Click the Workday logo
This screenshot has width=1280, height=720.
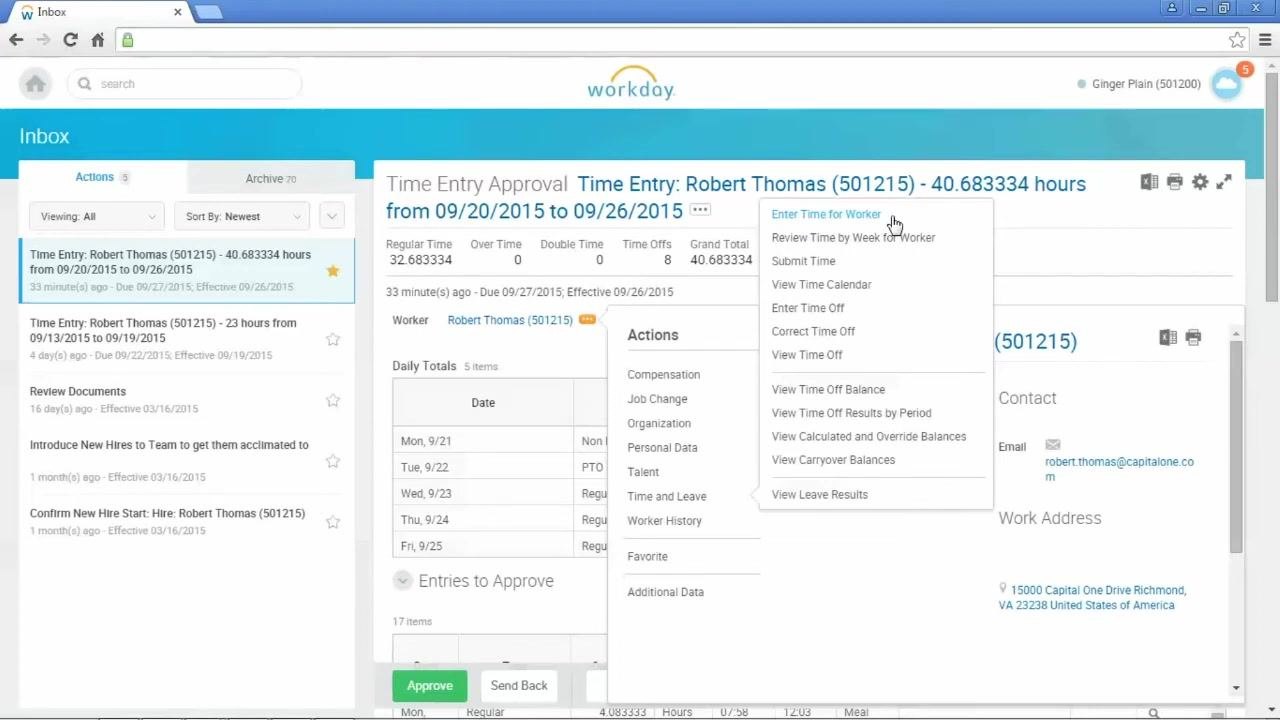pos(631,83)
